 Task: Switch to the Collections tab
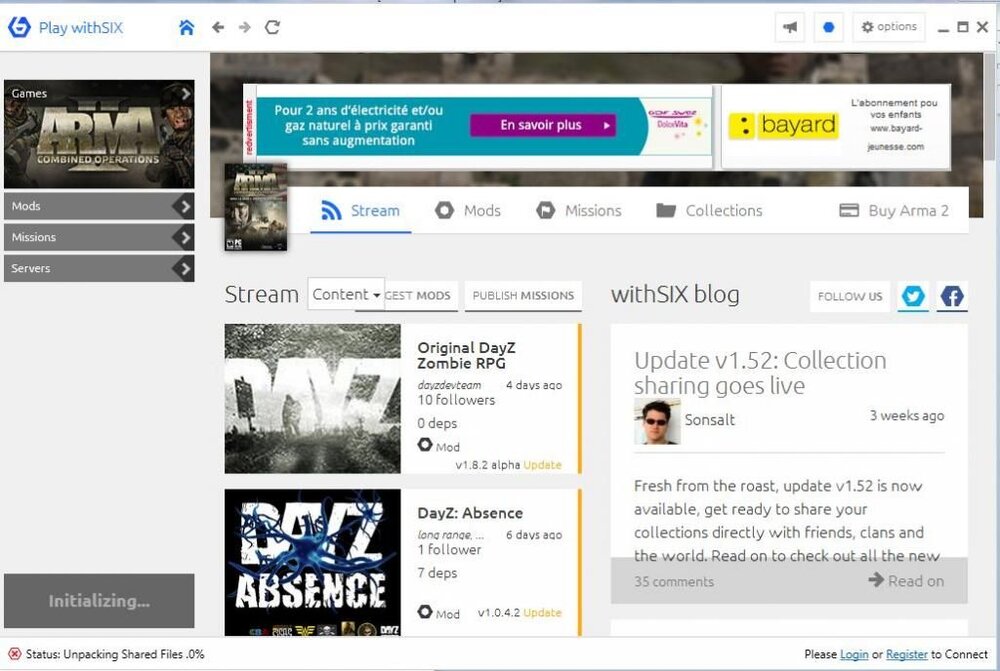pos(709,210)
